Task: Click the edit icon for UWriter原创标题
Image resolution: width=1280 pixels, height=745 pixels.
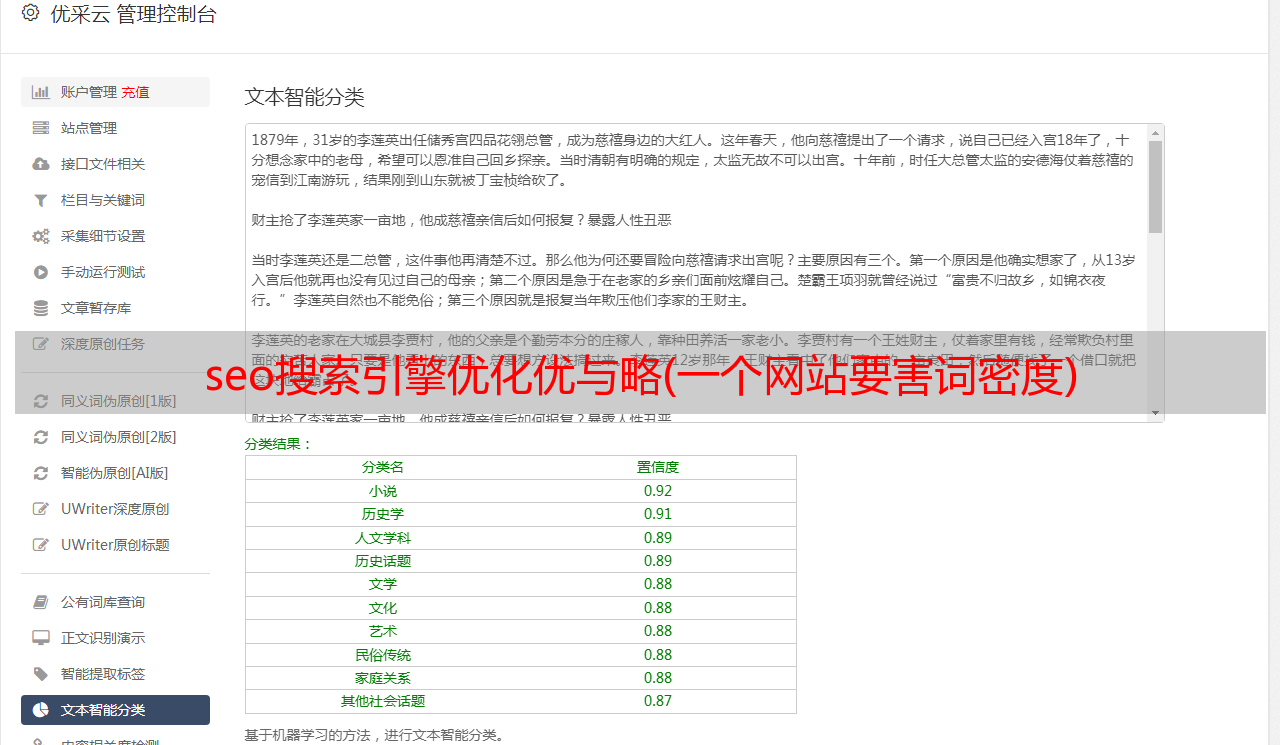Action: [x=41, y=545]
